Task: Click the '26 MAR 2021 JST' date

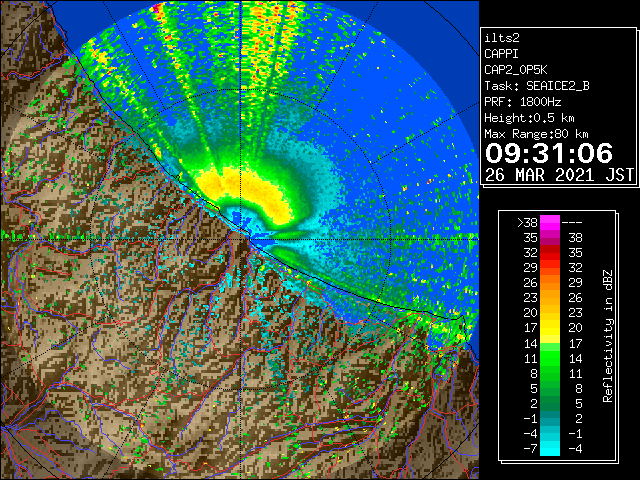Action: point(560,175)
